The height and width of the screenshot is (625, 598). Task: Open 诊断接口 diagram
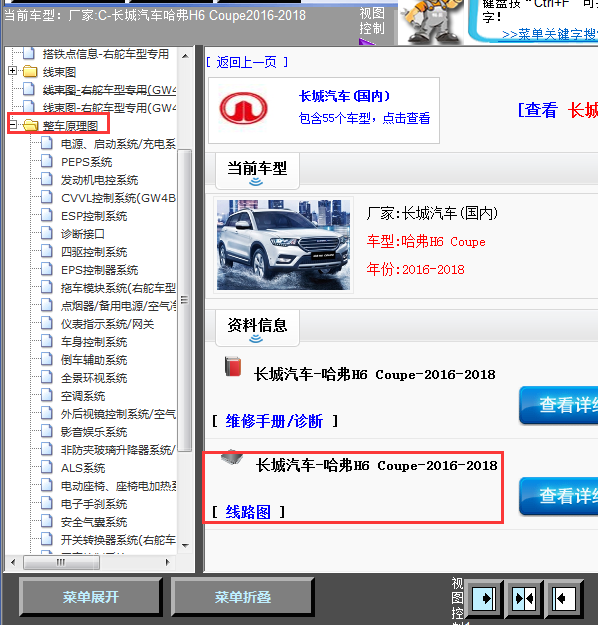83,234
